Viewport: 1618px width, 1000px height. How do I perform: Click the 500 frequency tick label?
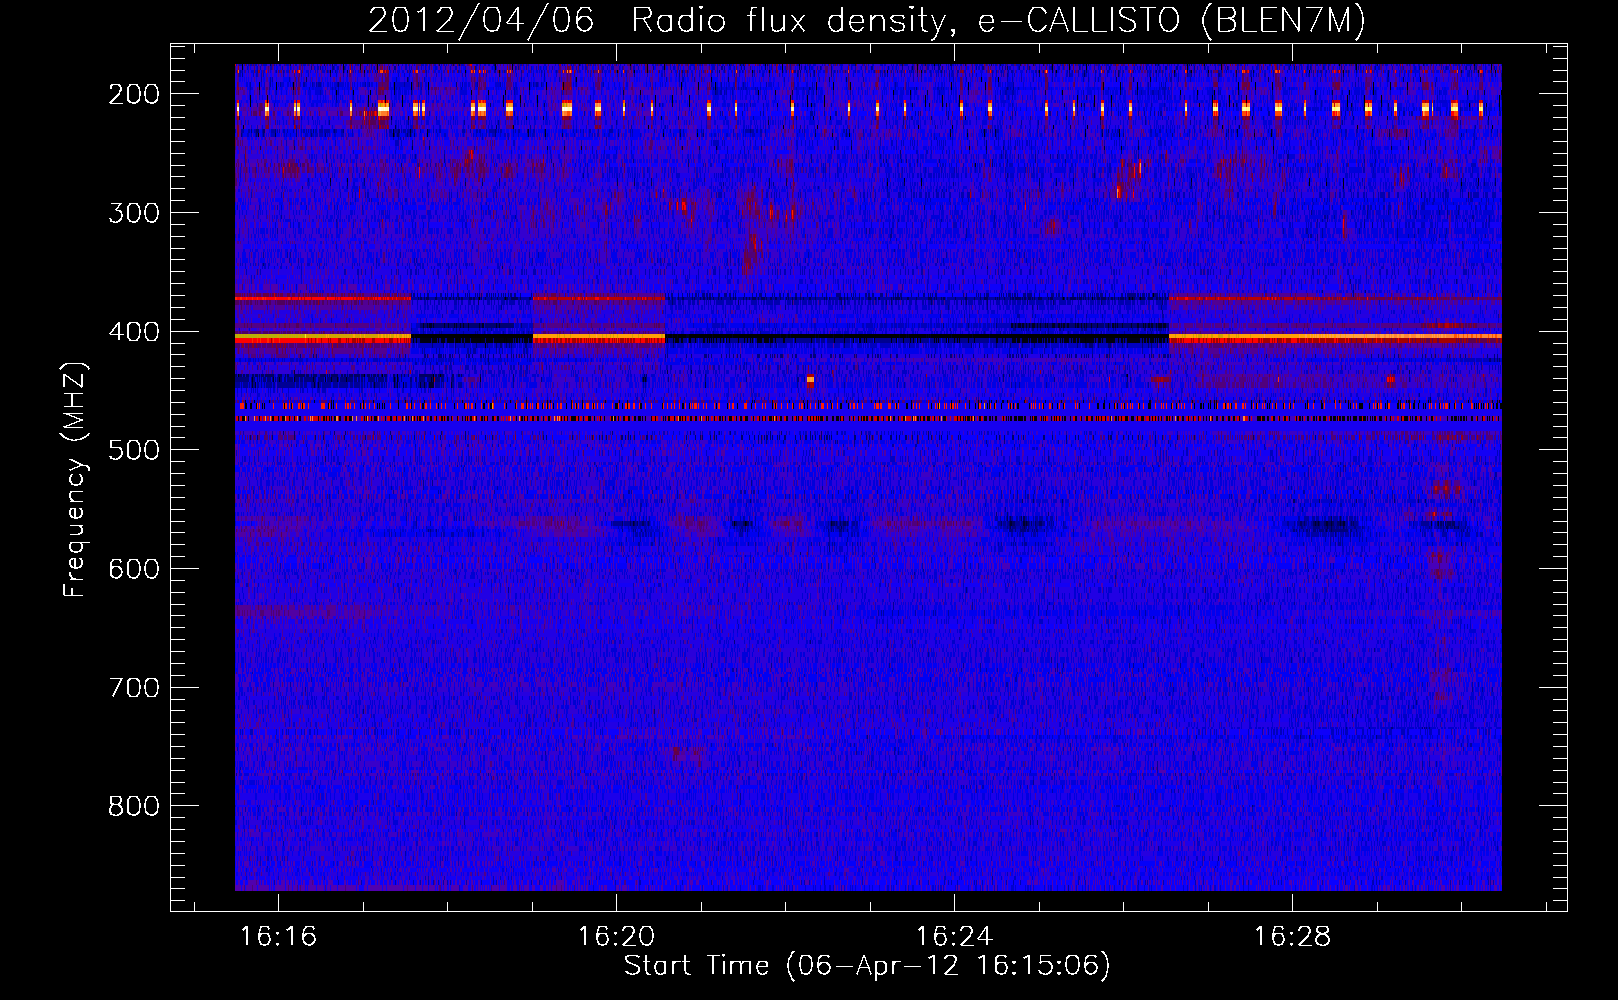(134, 450)
